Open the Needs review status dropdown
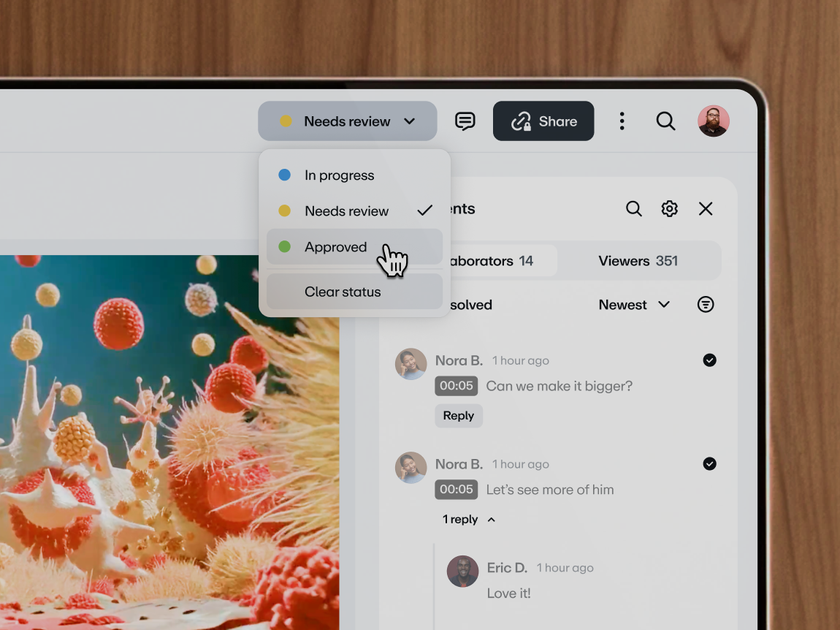This screenshot has height=630, width=840. tap(347, 120)
